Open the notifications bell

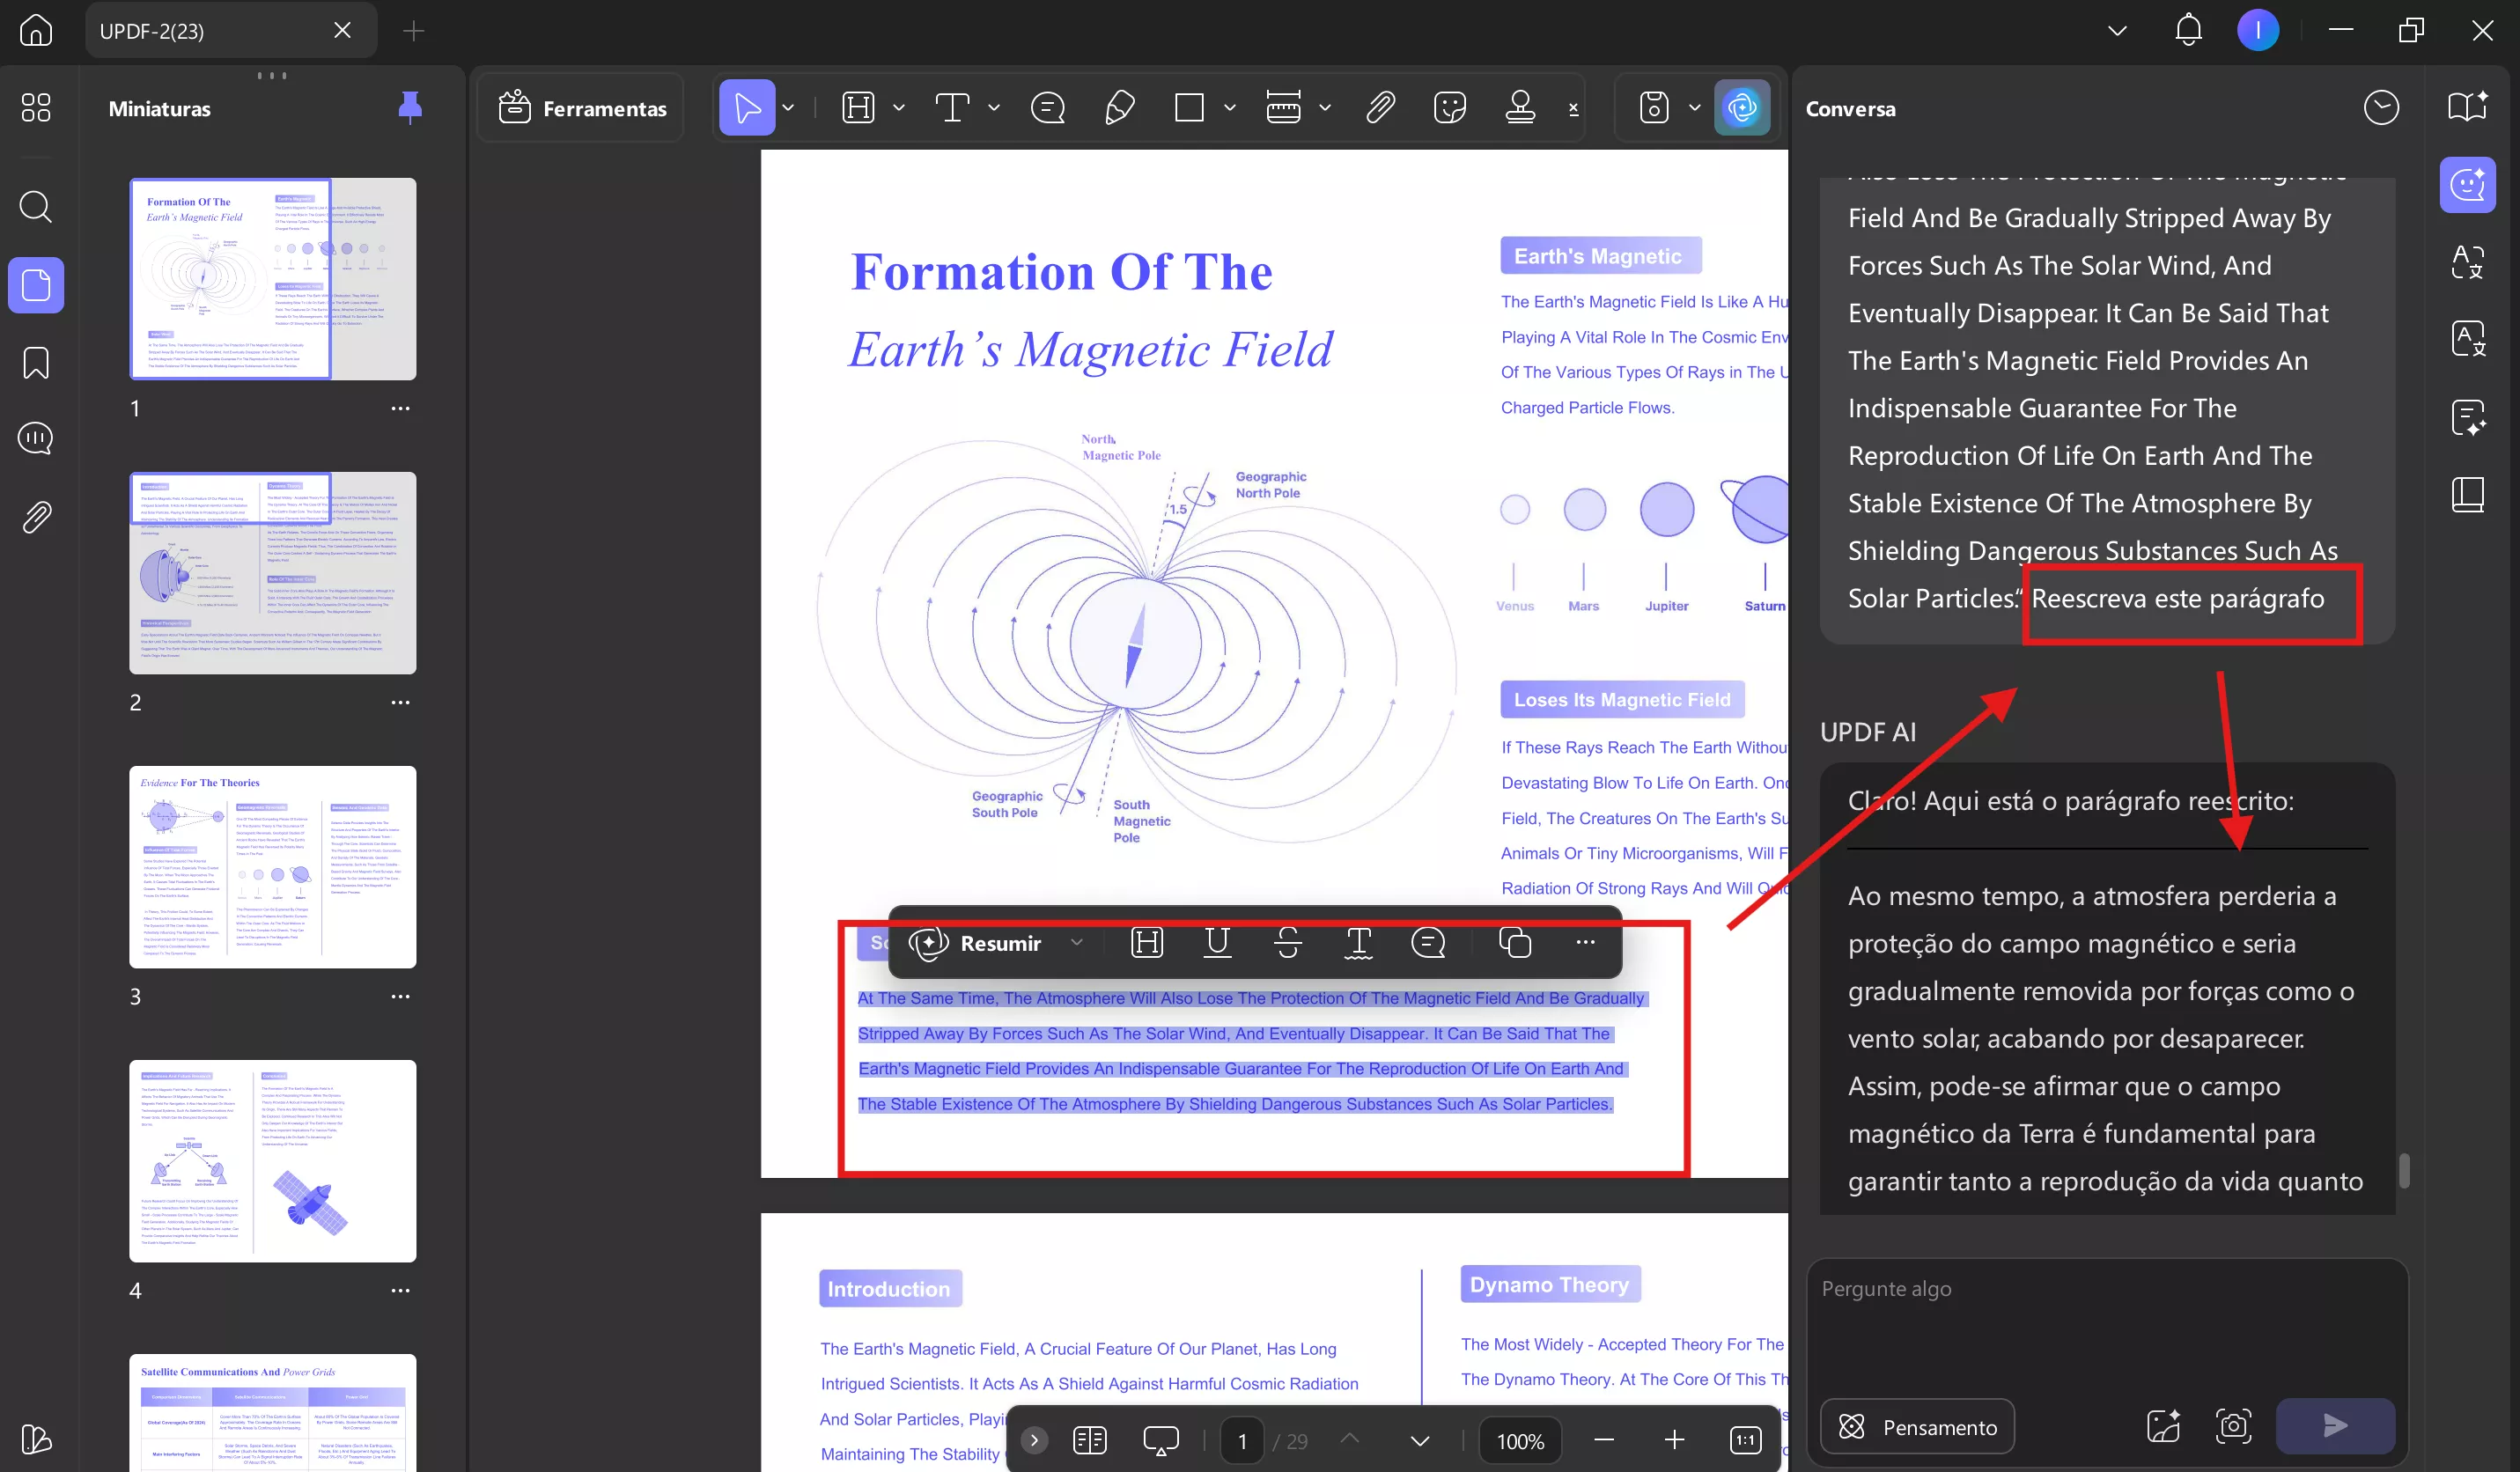click(x=2188, y=30)
